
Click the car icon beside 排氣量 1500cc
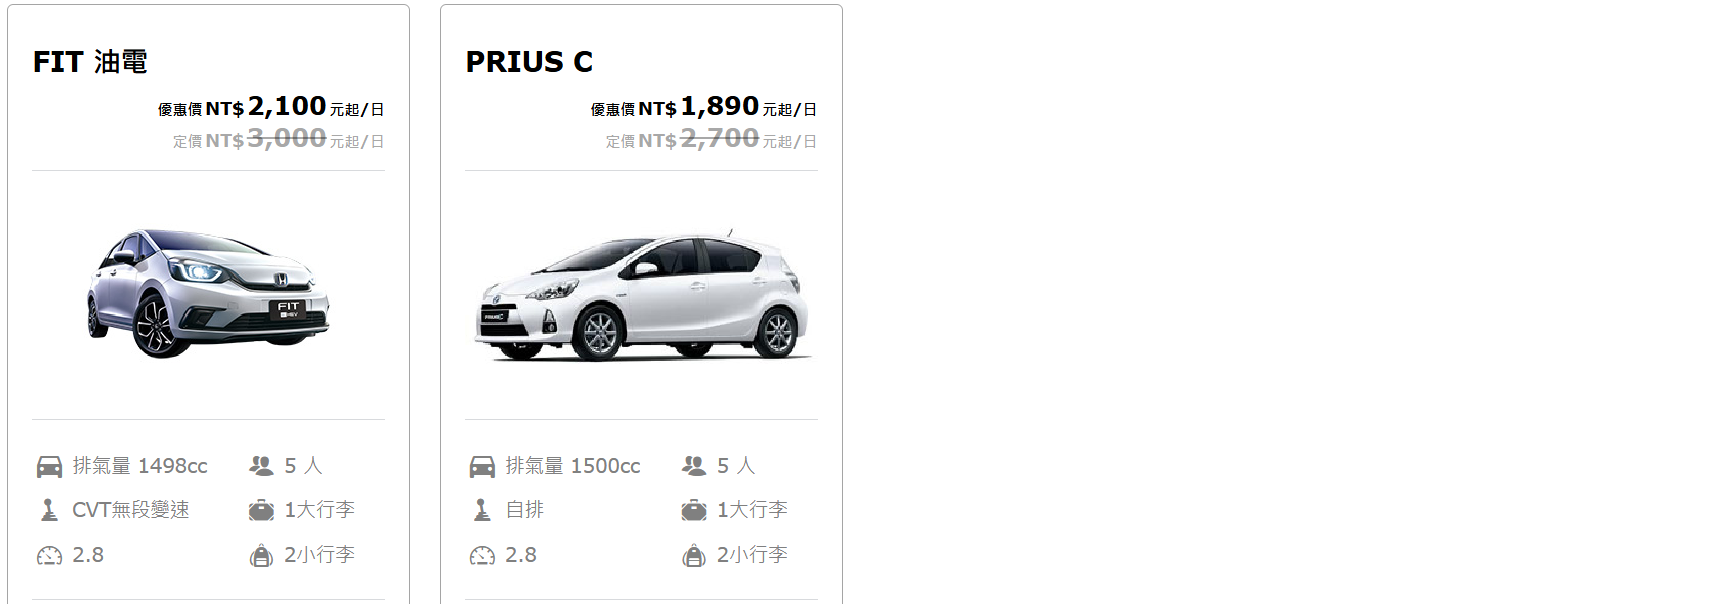482,466
